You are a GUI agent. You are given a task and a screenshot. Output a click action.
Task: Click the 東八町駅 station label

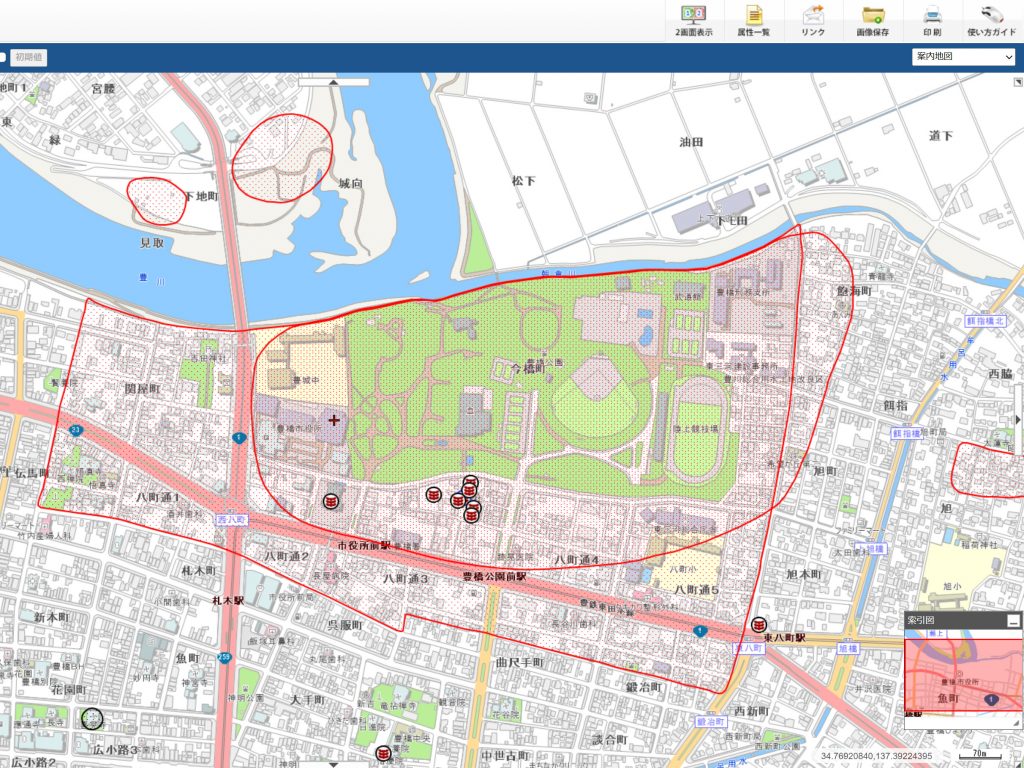pos(784,637)
